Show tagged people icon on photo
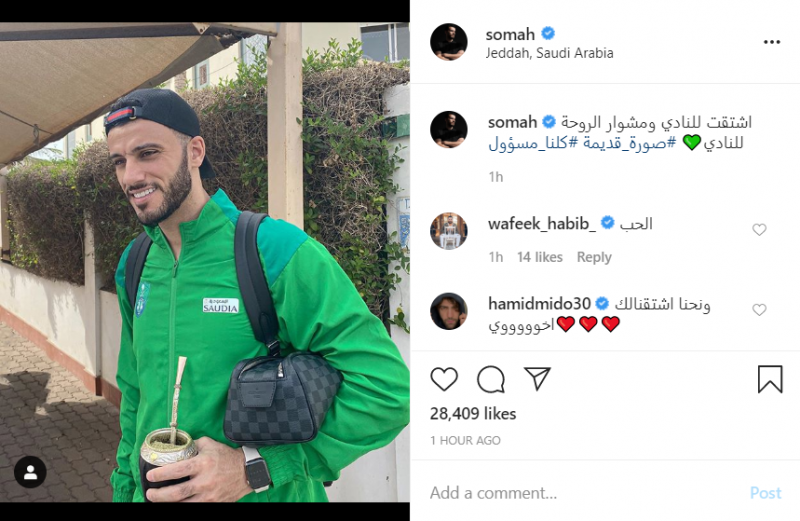 pos(30,472)
